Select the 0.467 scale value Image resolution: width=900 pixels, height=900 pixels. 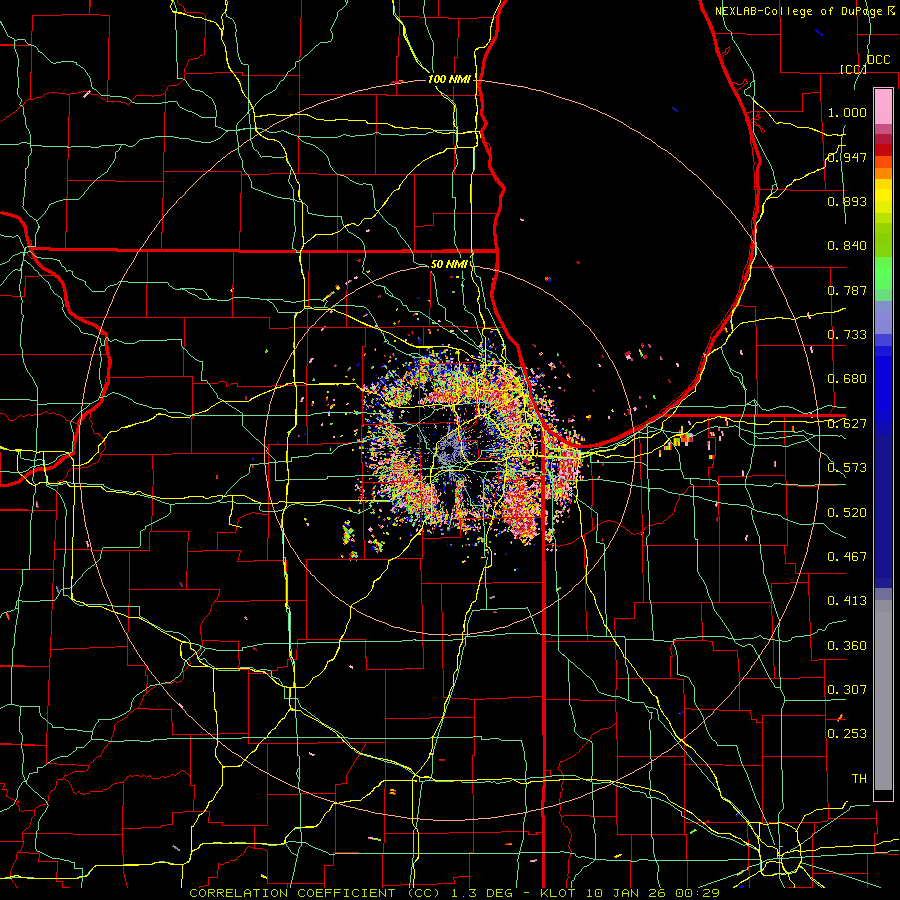pyautogui.click(x=847, y=557)
